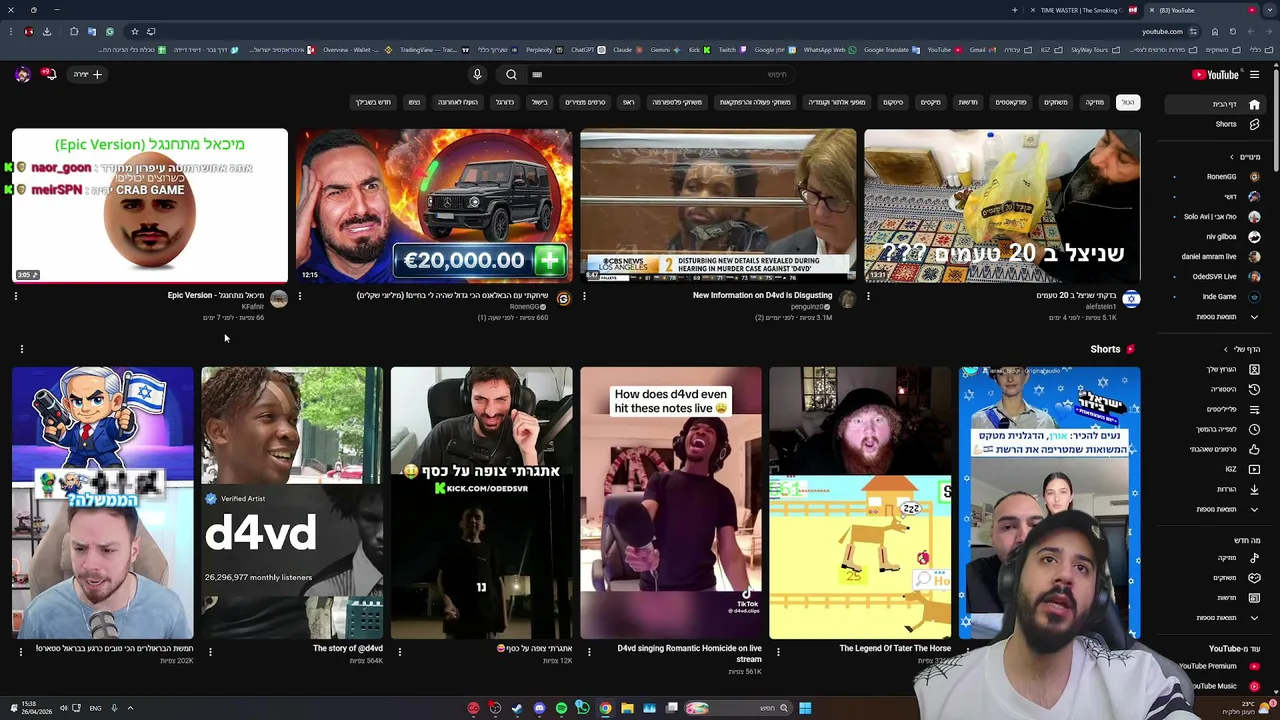Open options menu for Epic Version video
The height and width of the screenshot is (720, 1280).
tap(15, 296)
